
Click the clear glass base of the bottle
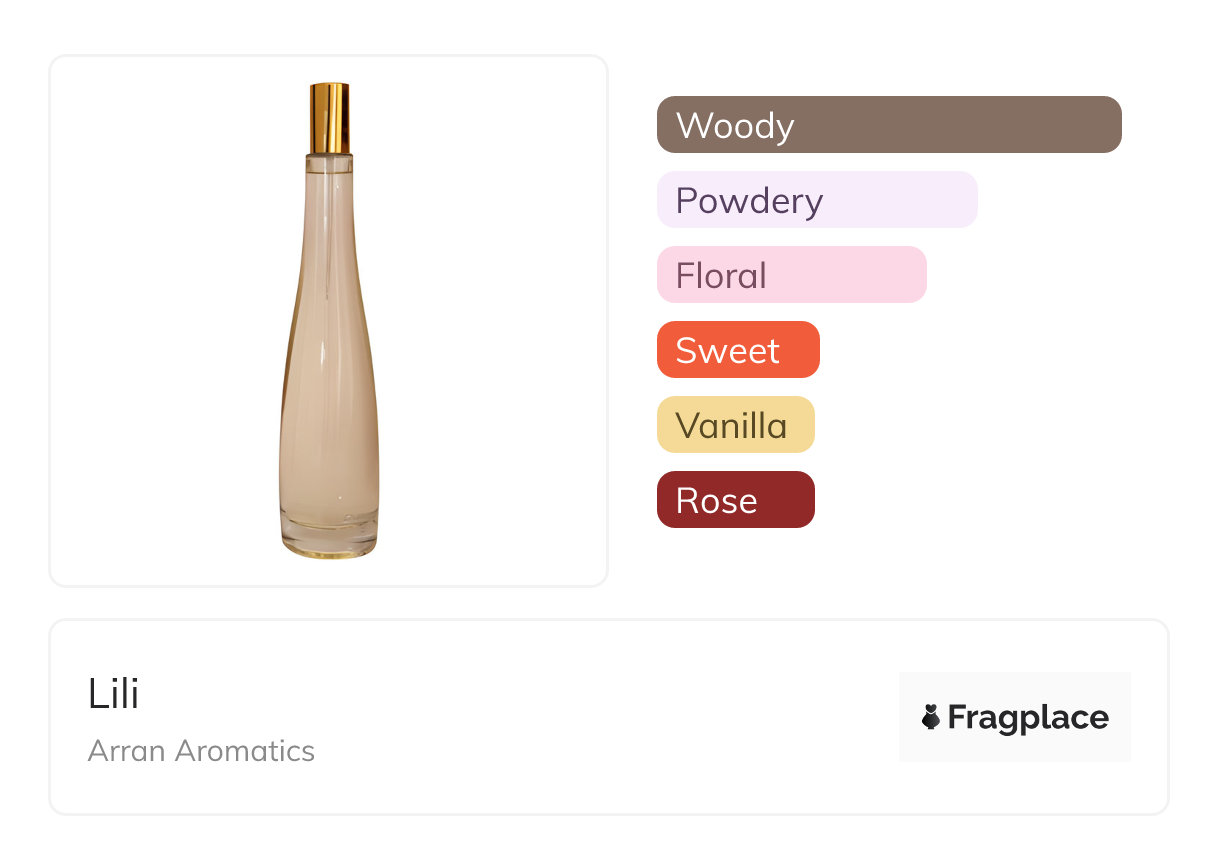click(x=329, y=540)
